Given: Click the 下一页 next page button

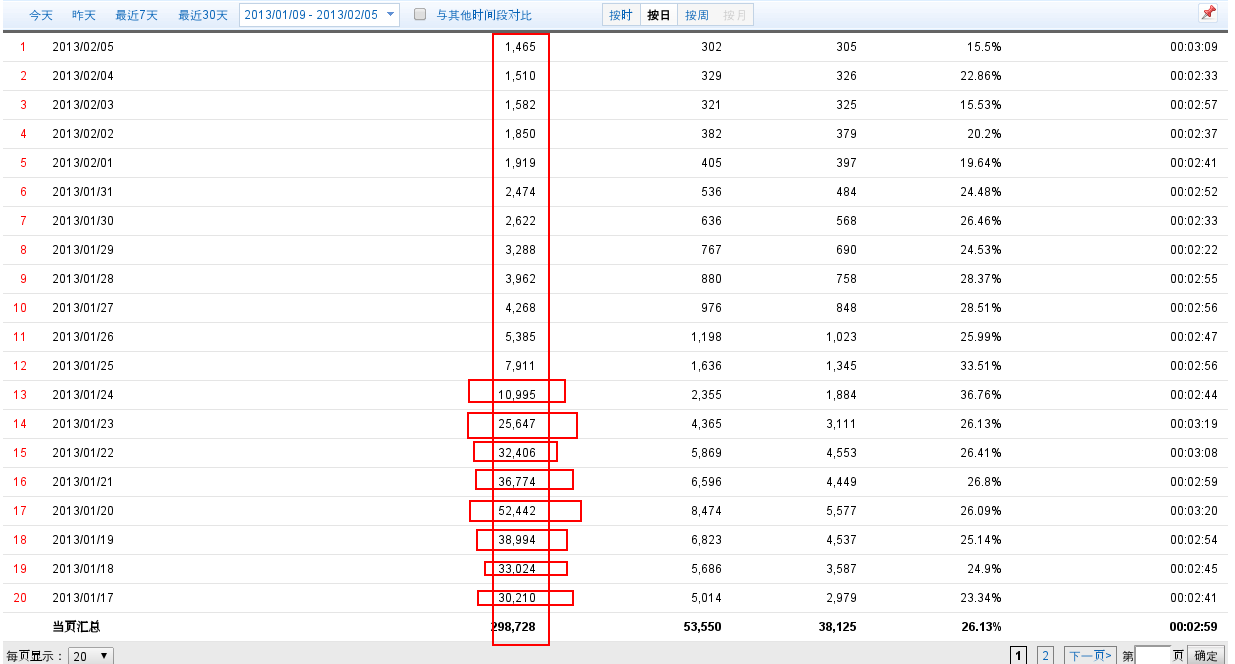Looking at the screenshot, I should pos(1089,656).
